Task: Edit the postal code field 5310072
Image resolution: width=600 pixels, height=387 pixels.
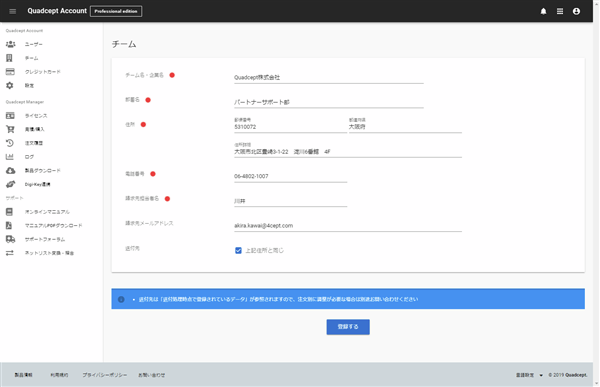Action: [x=290, y=126]
